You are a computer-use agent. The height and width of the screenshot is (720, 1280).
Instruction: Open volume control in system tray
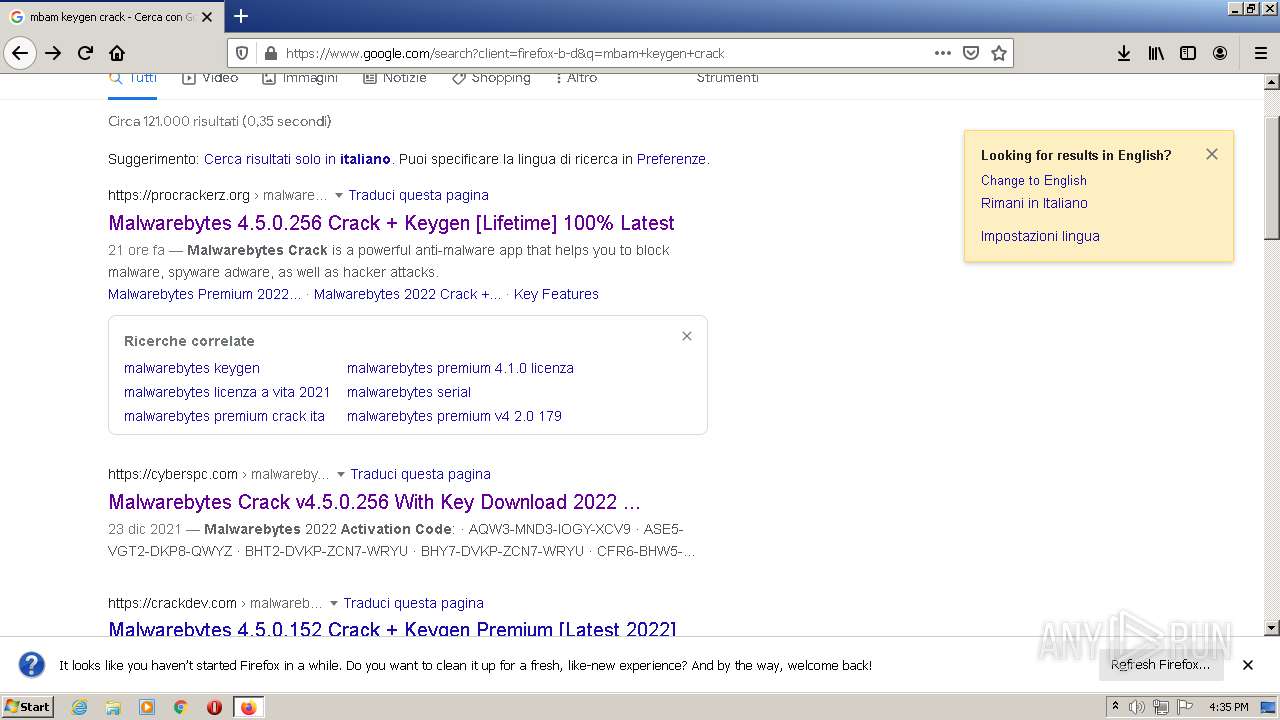tap(1137, 707)
